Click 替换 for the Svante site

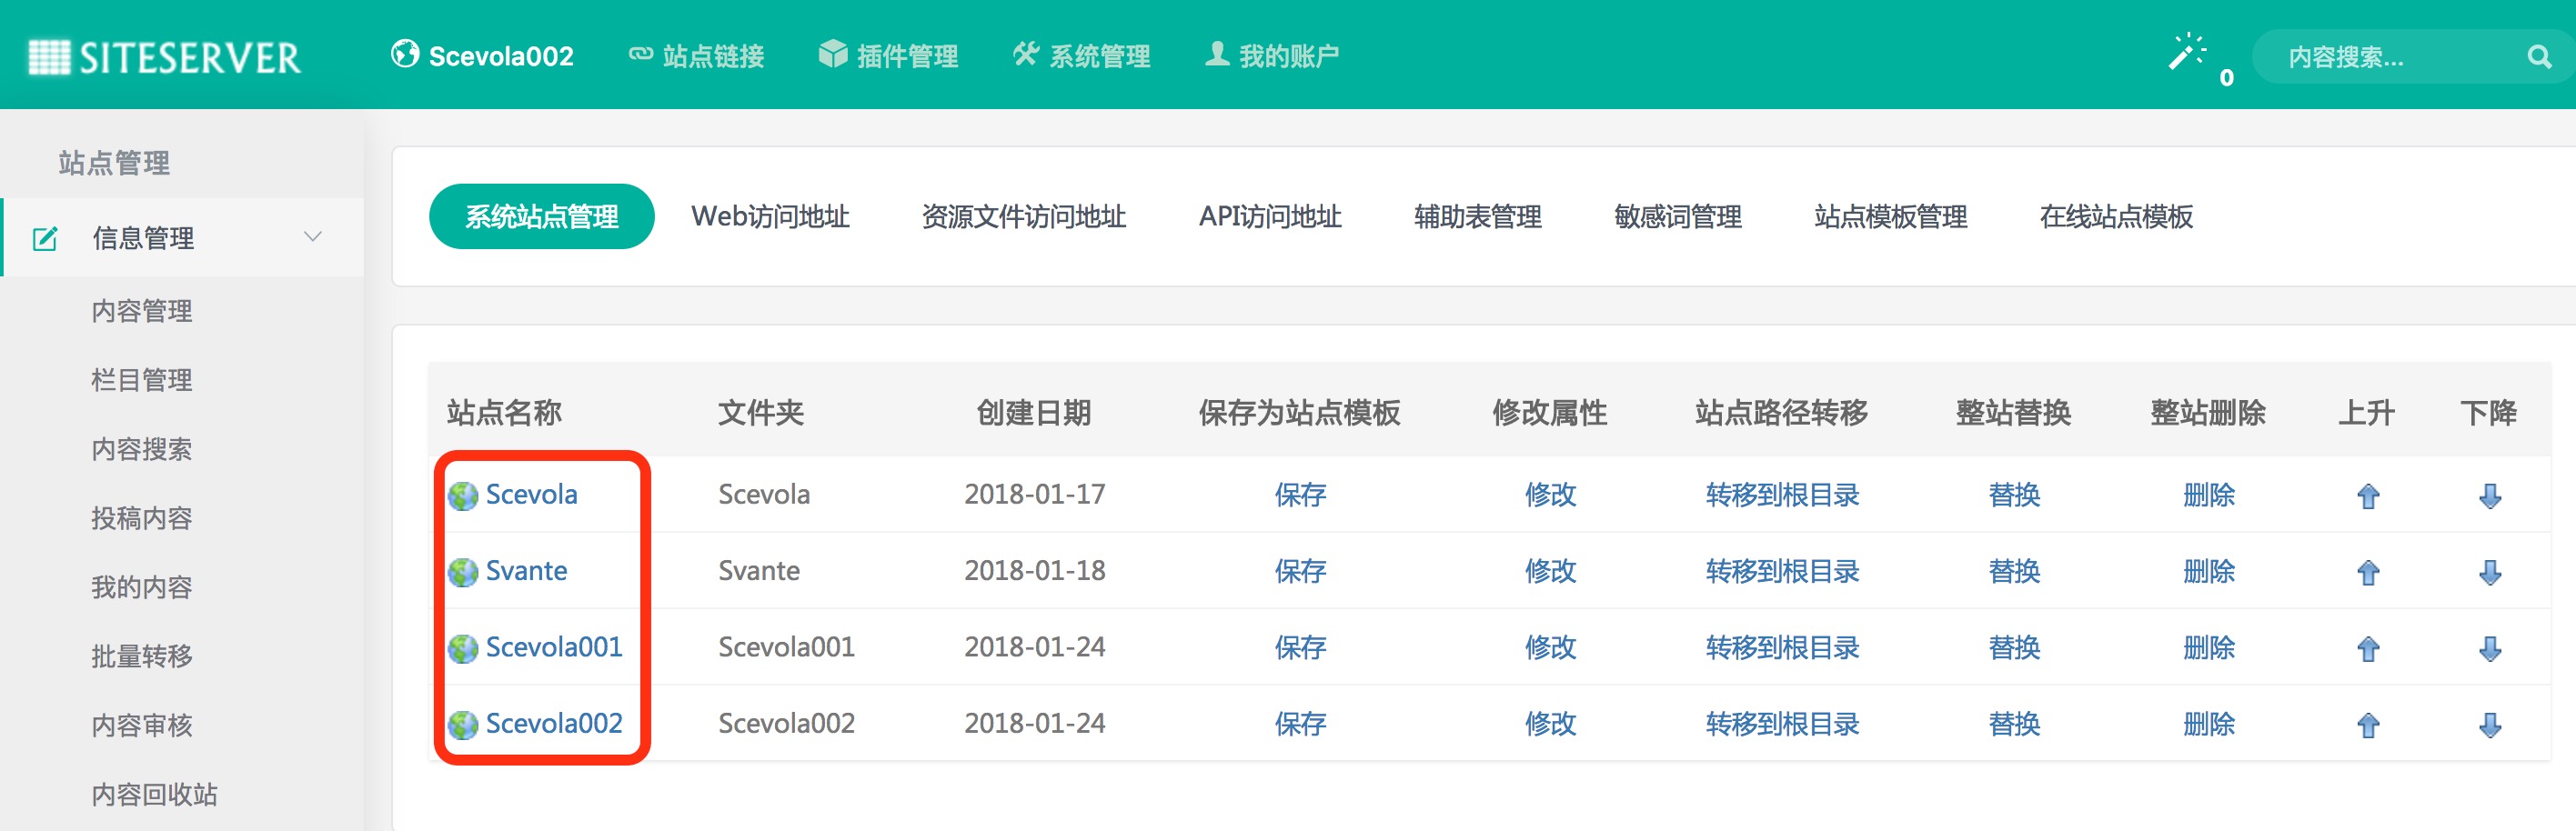[x=2014, y=571]
